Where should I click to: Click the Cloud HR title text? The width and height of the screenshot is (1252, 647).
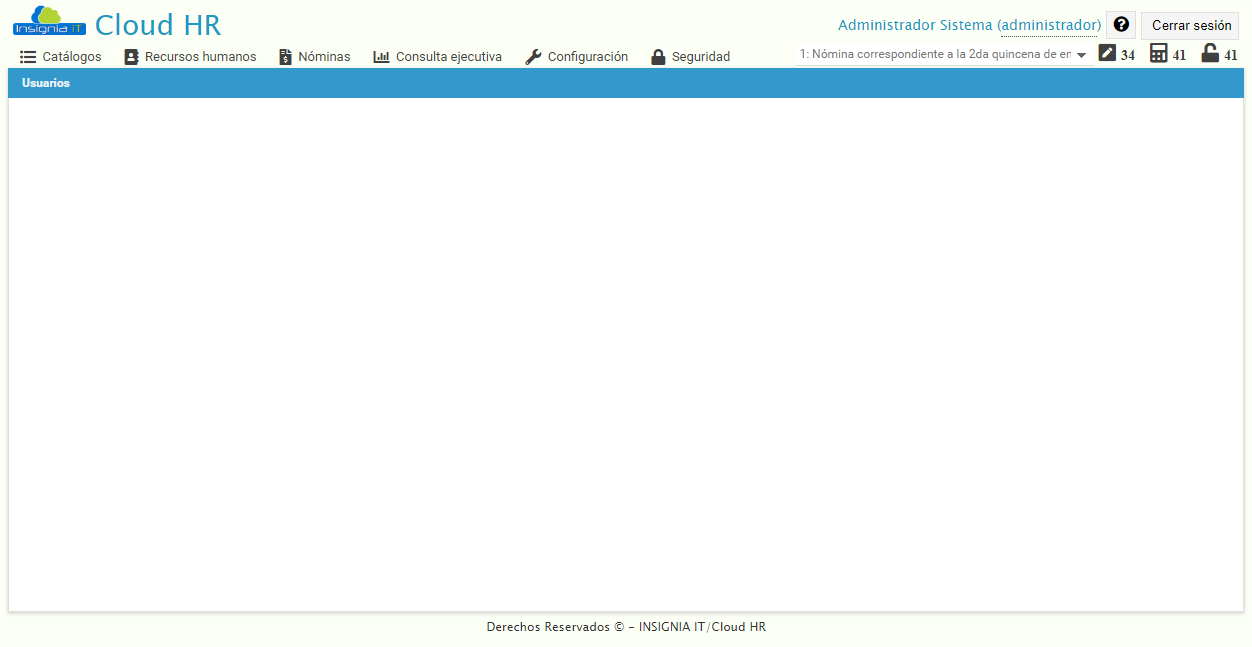coord(157,23)
